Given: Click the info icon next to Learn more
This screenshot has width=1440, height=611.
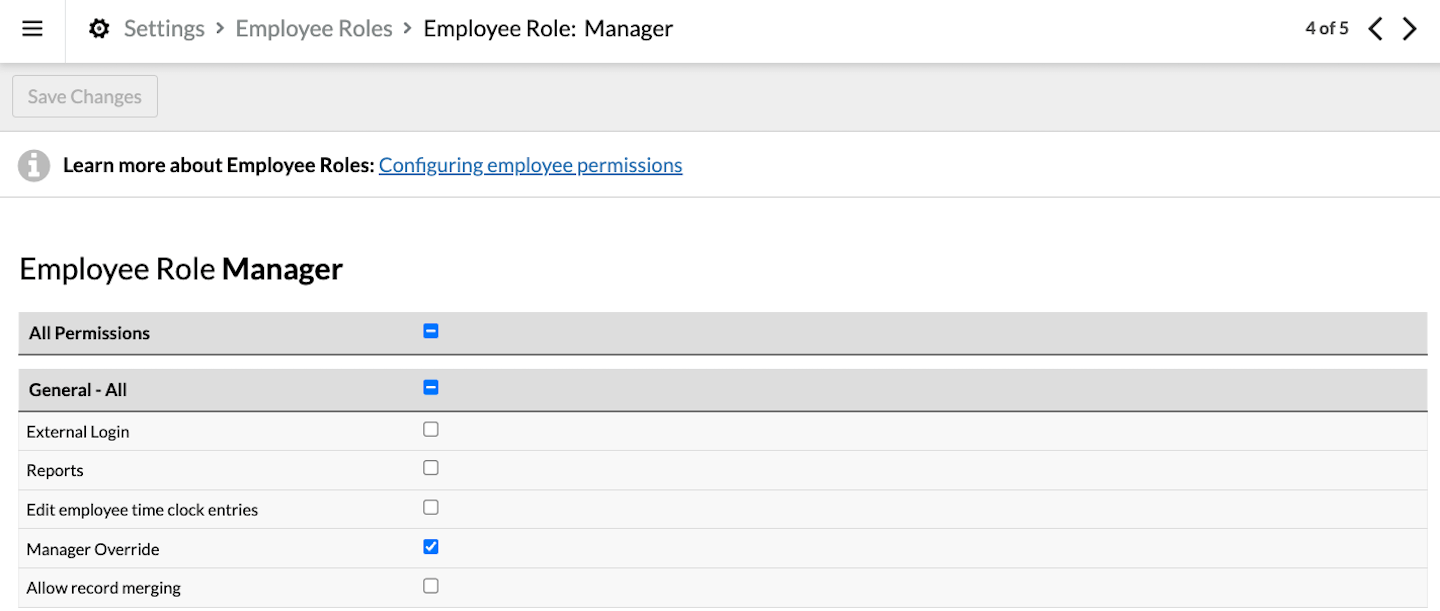Looking at the screenshot, I should (x=33, y=164).
